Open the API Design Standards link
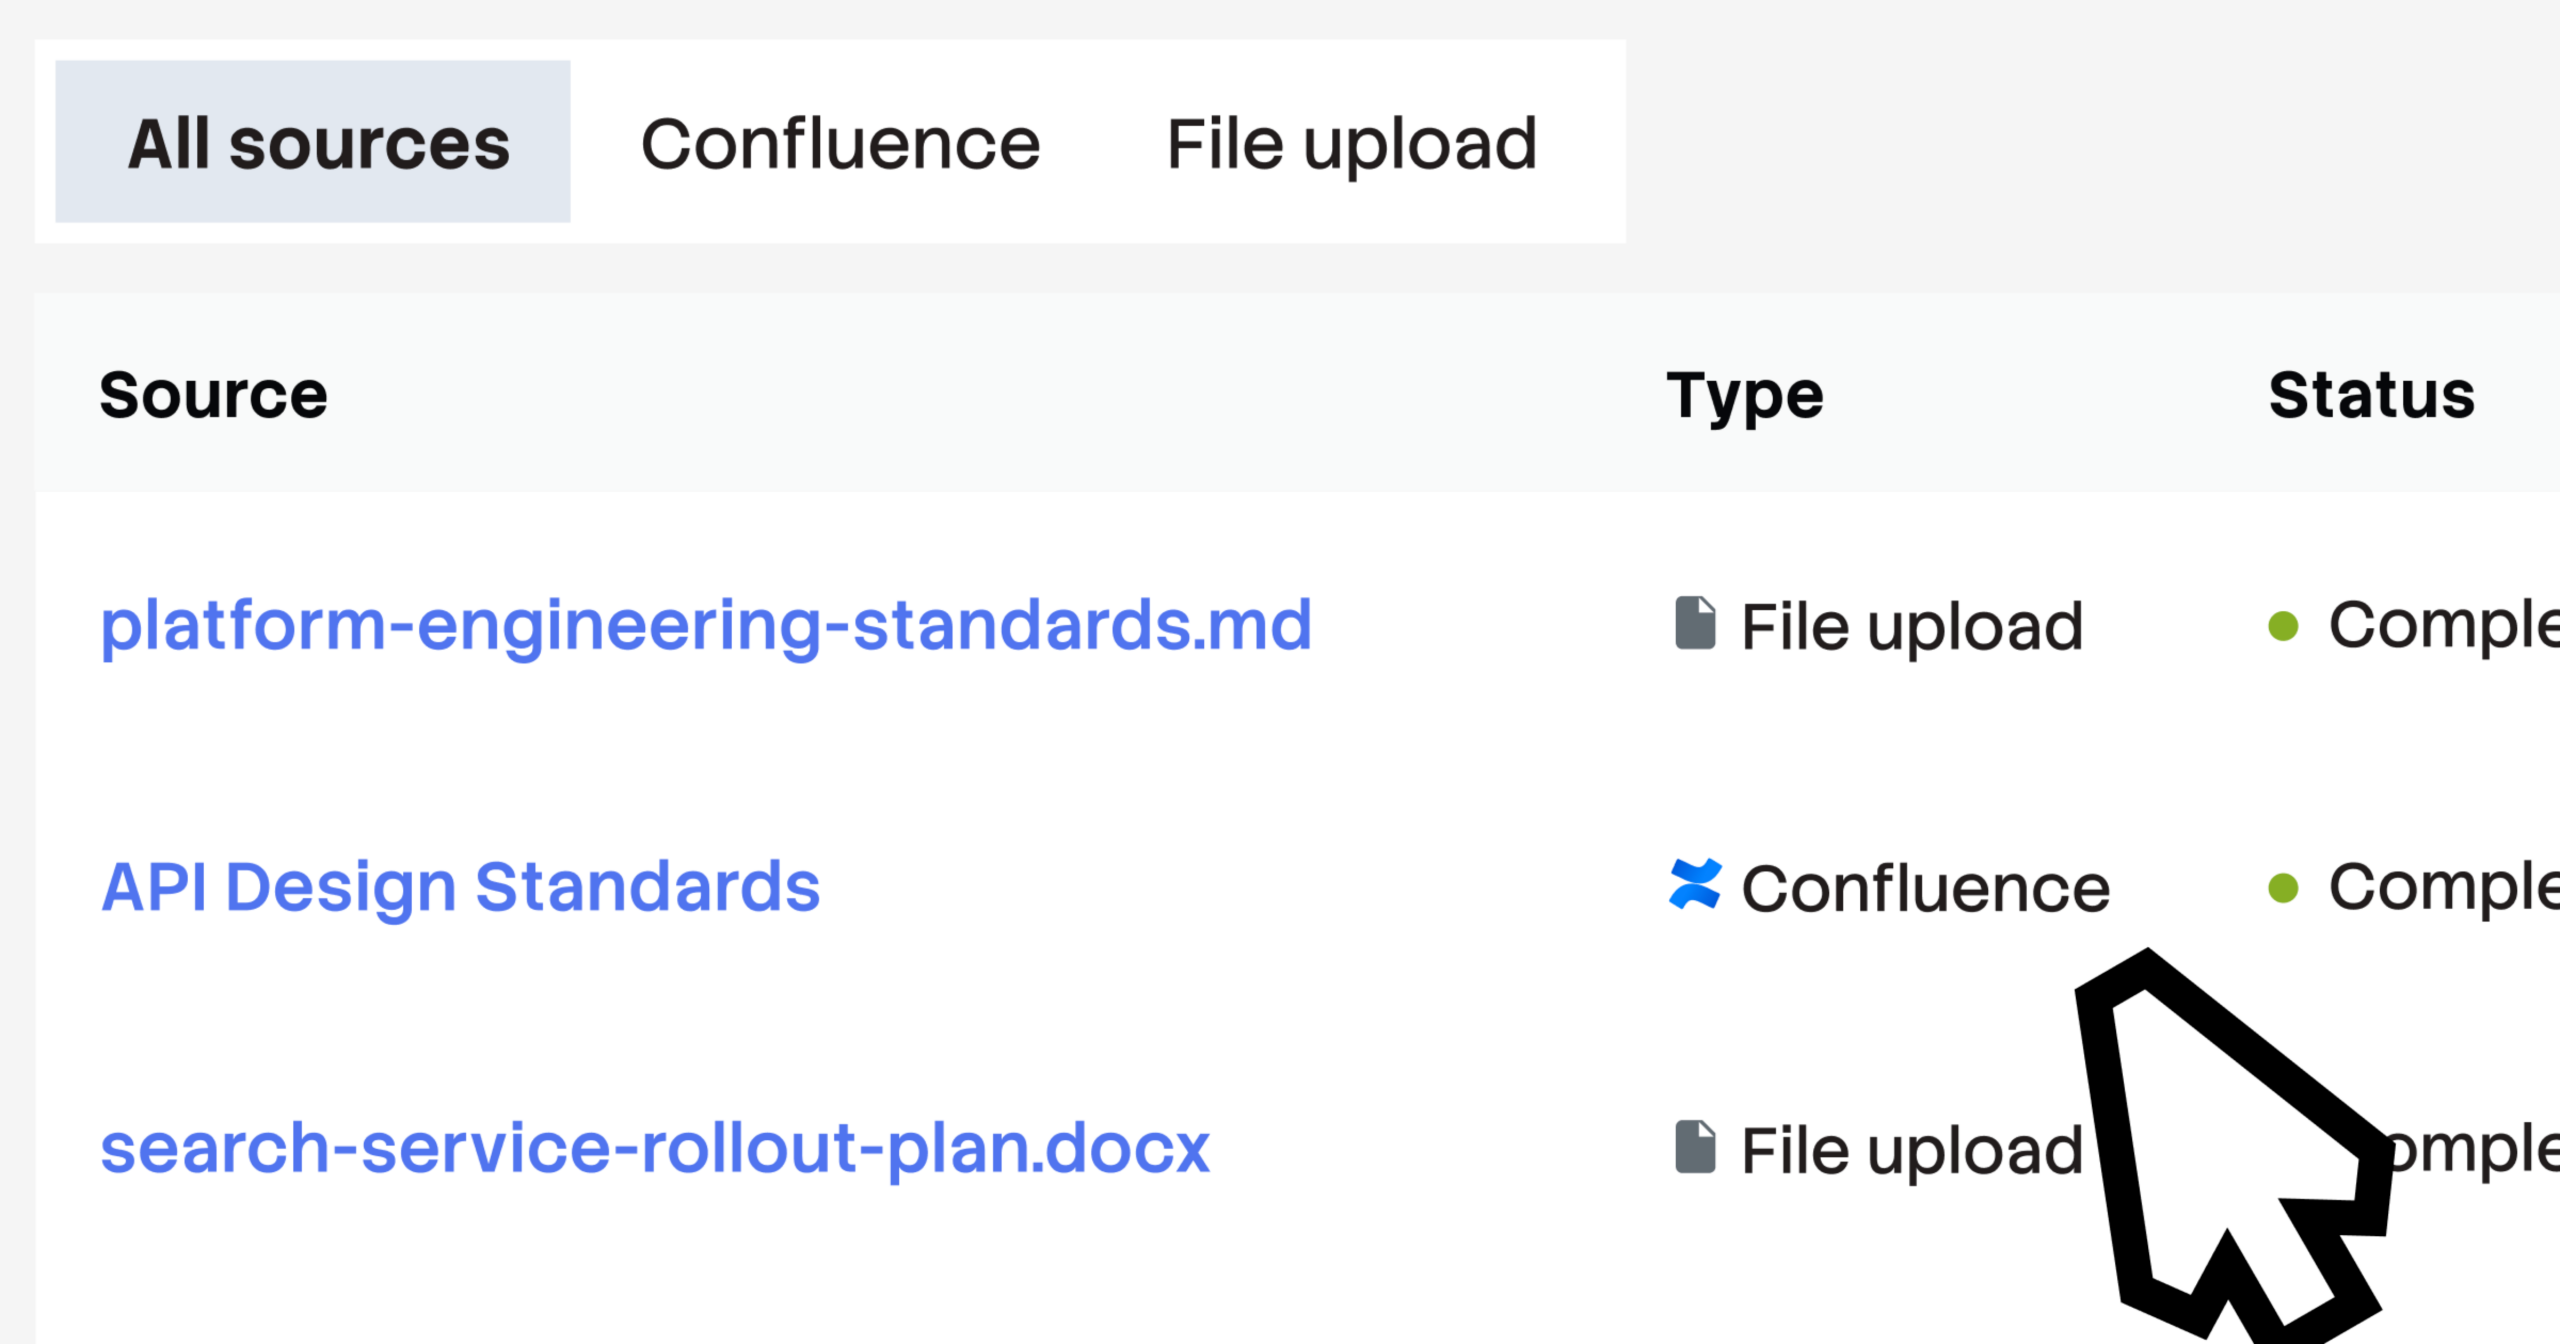Screen dimensions: 2560x1344 pyautogui.click(x=460, y=887)
